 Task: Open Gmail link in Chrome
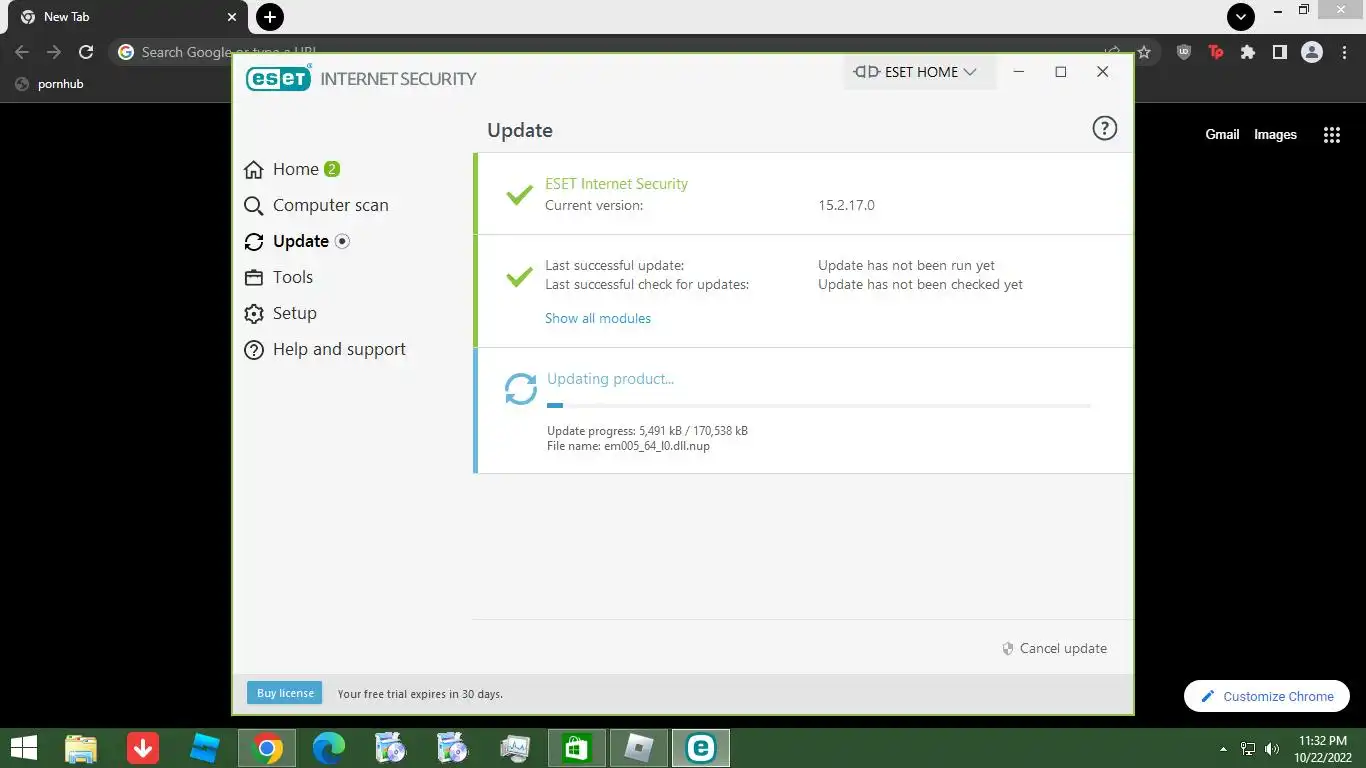[1222, 135]
